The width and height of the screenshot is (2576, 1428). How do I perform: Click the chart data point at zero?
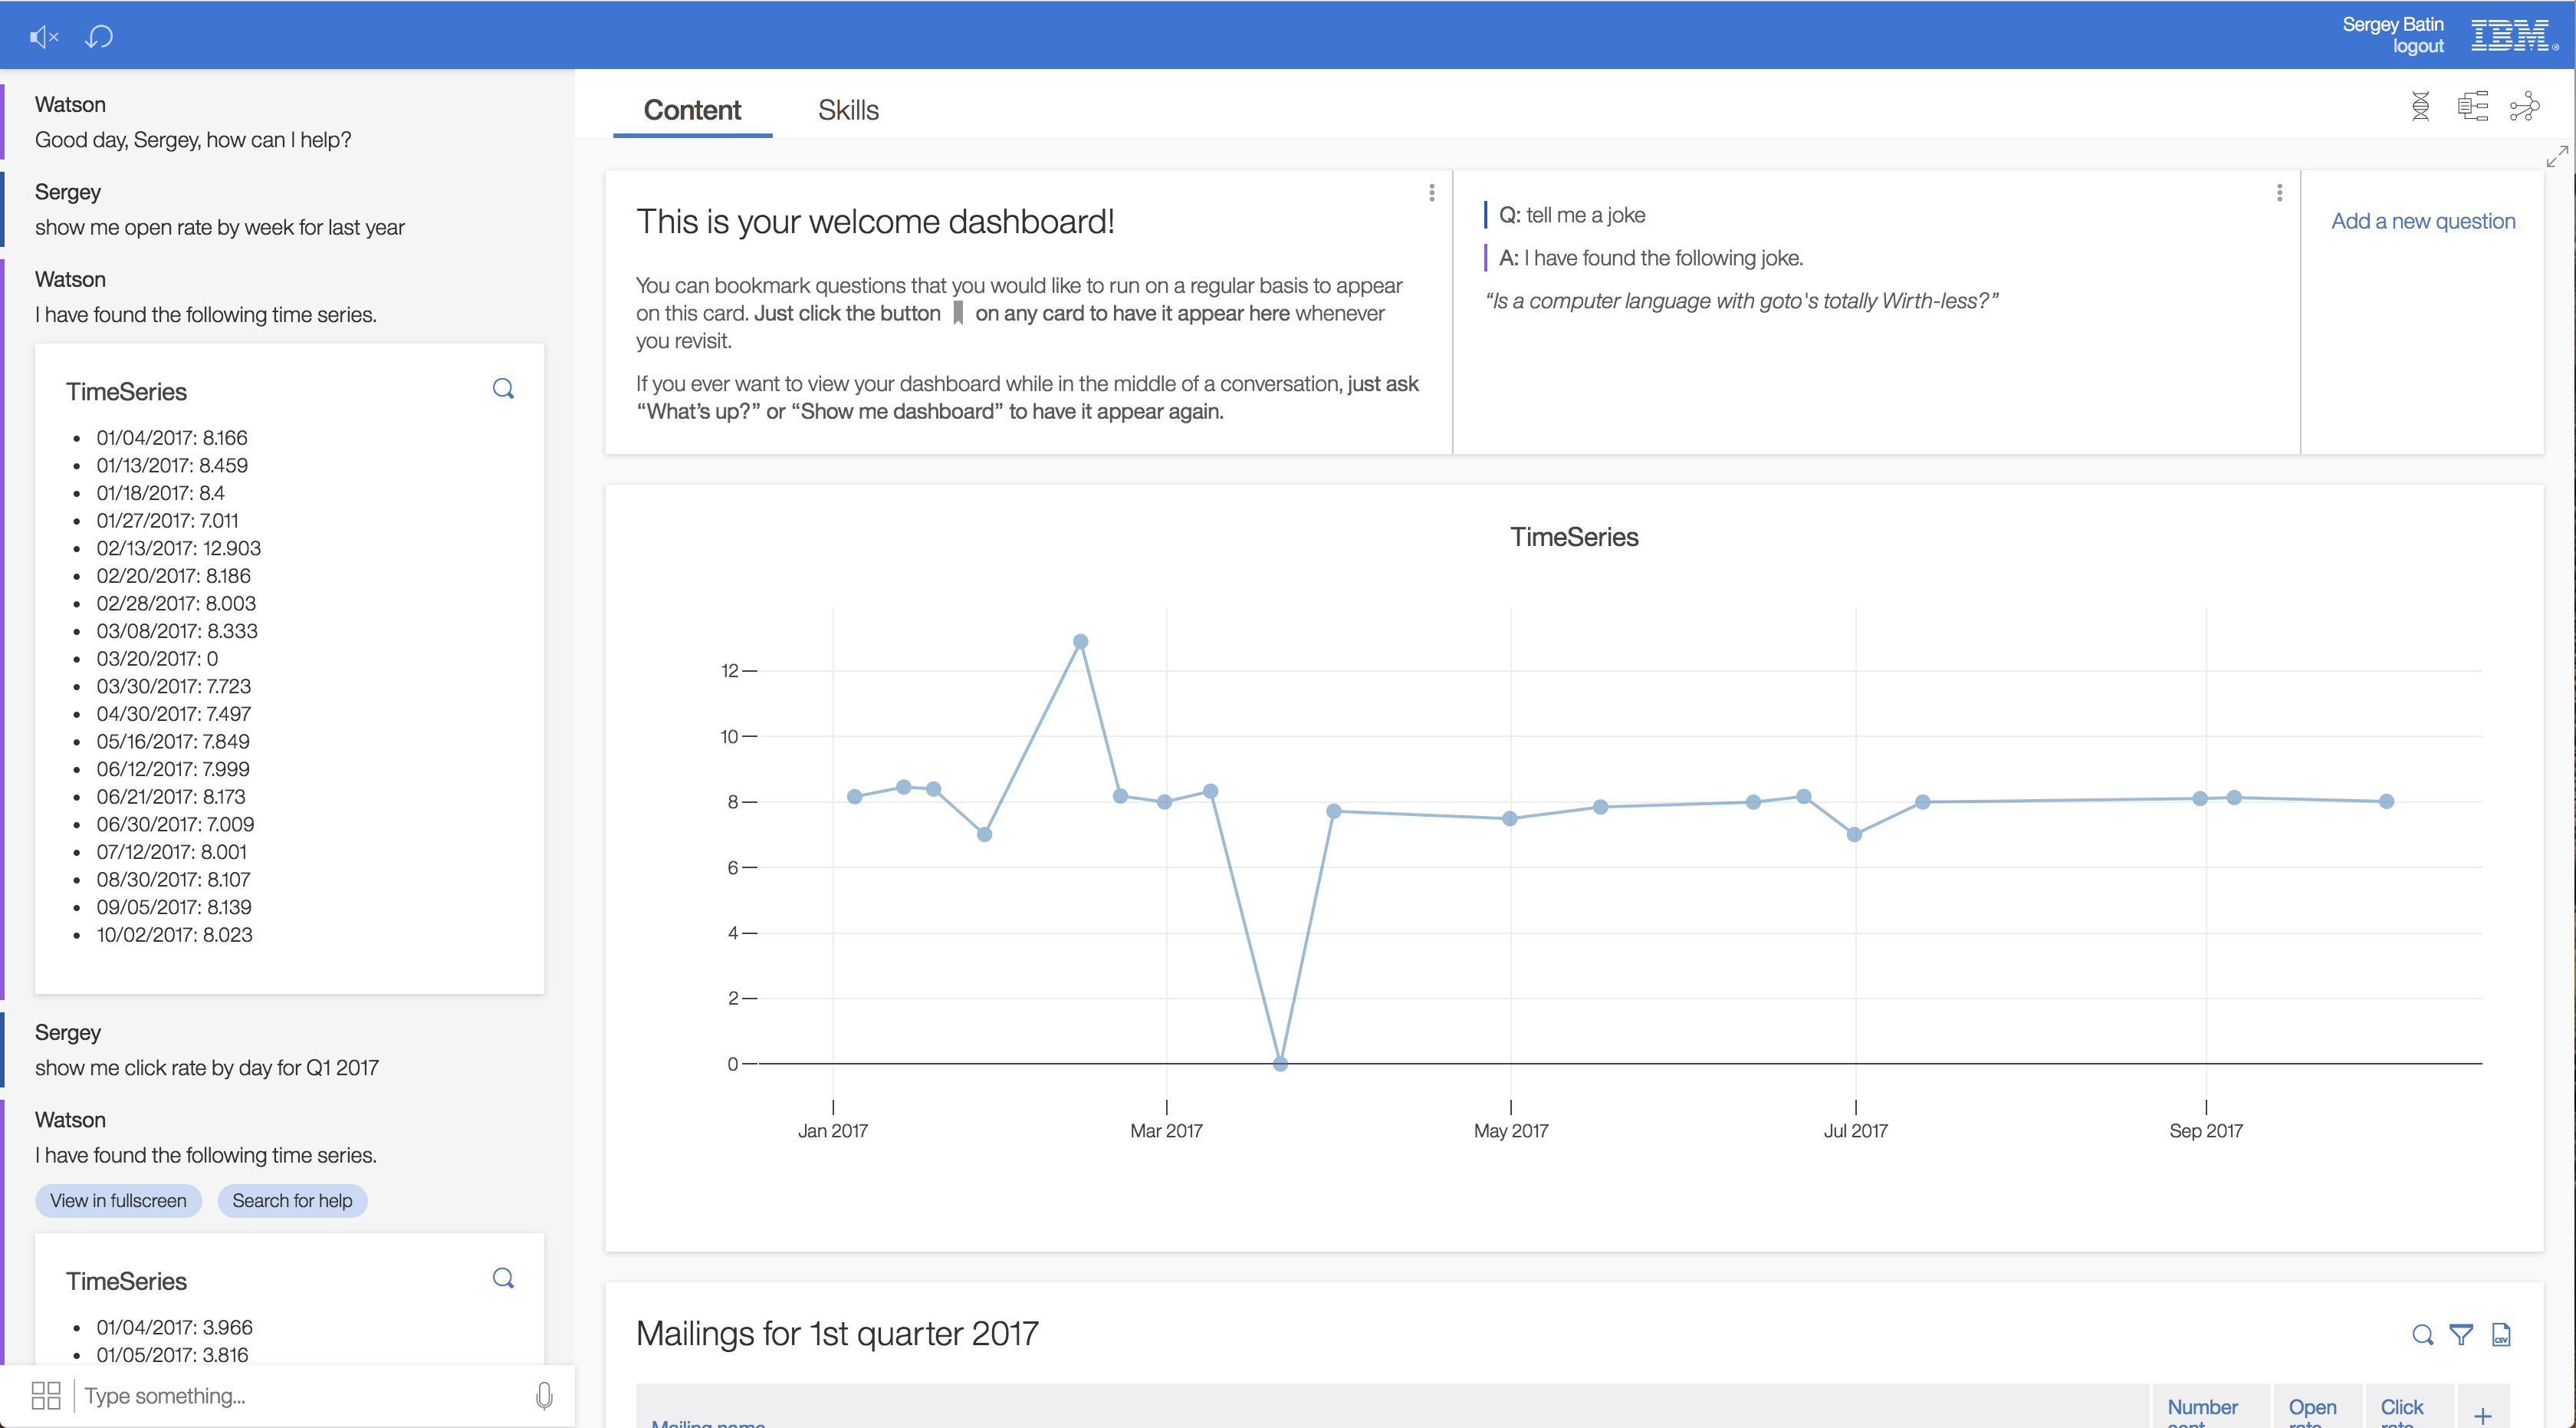tap(1280, 1064)
